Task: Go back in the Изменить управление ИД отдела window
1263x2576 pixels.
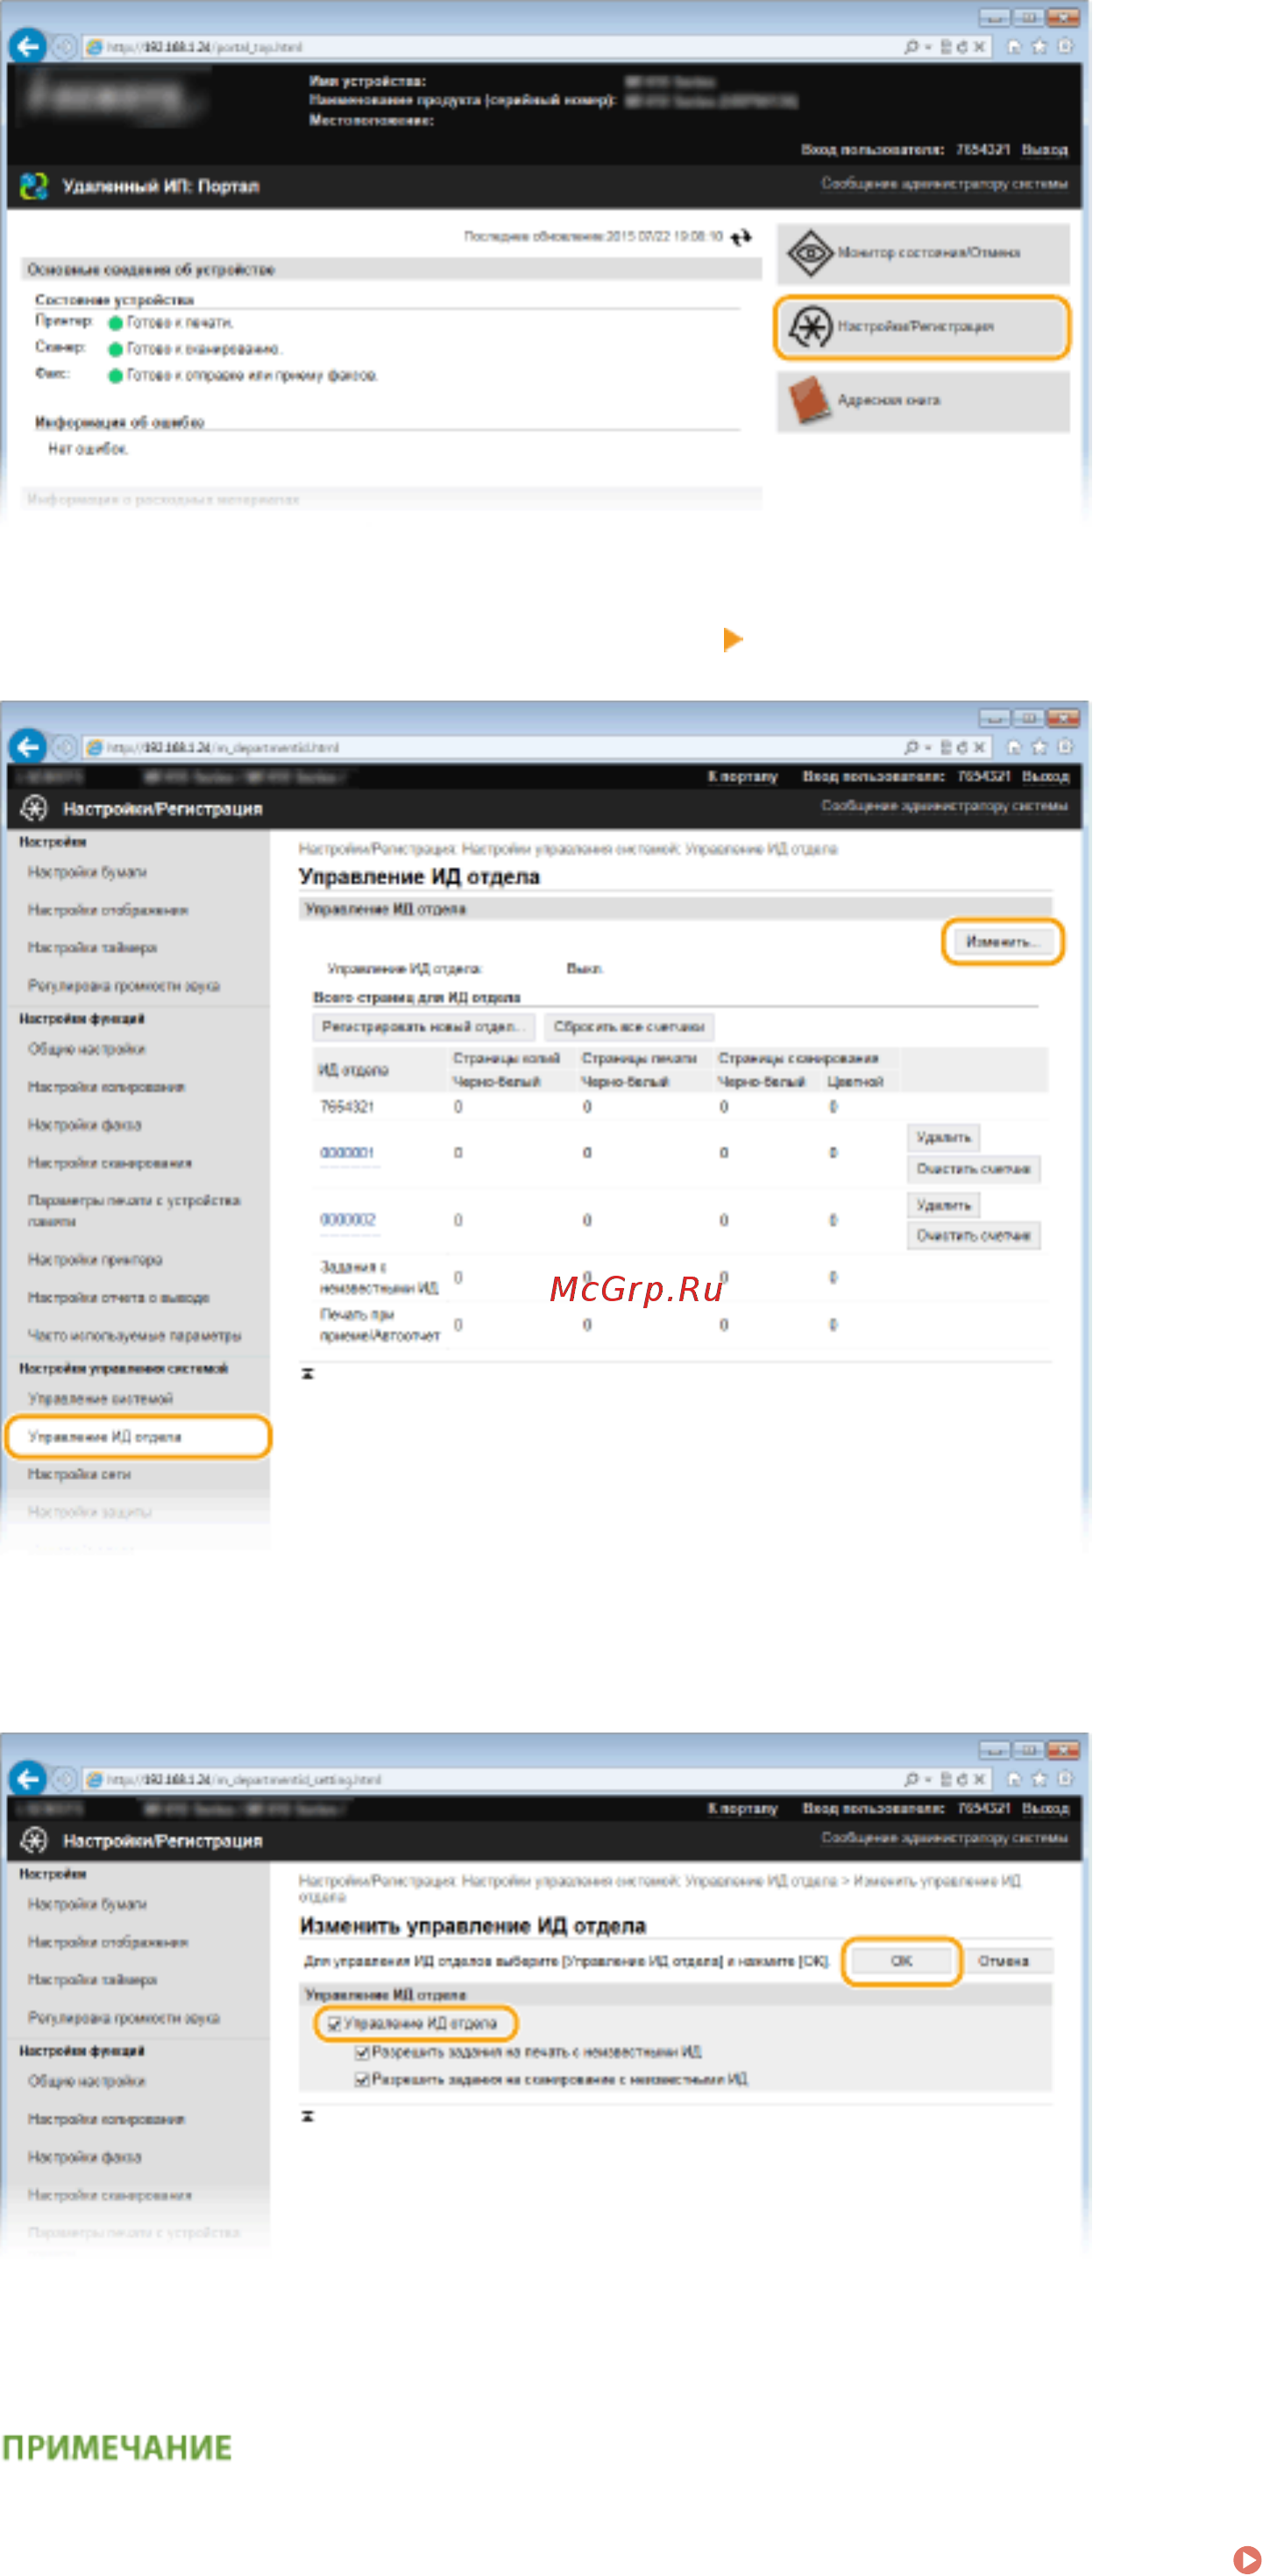Action: pos(29,1778)
